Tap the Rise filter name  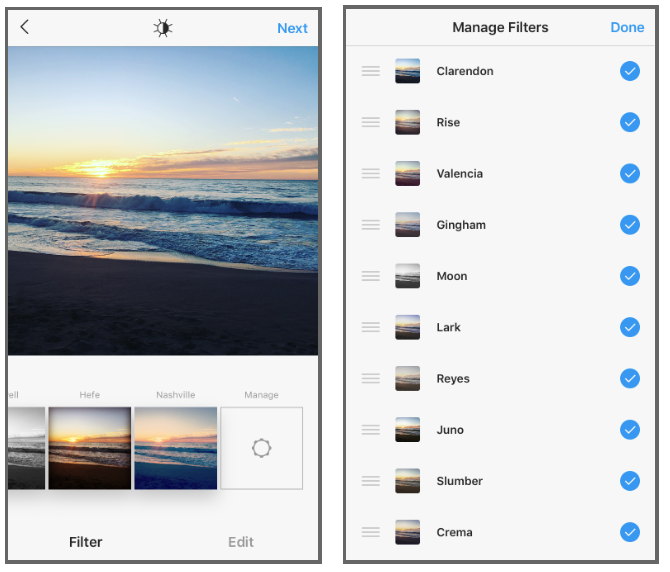tap(448, 122)
